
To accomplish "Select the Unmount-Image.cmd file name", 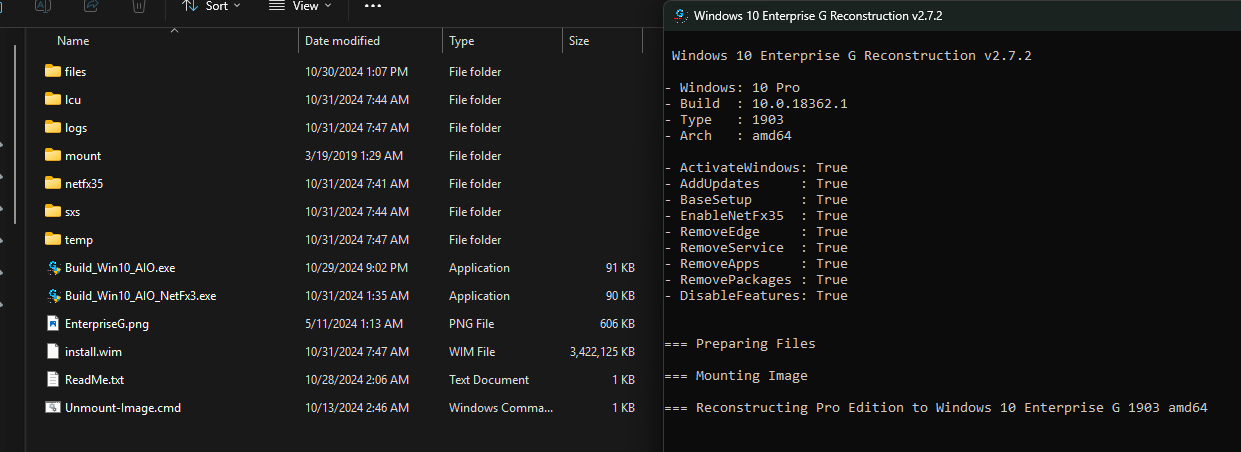I will [x=123, y=408].
